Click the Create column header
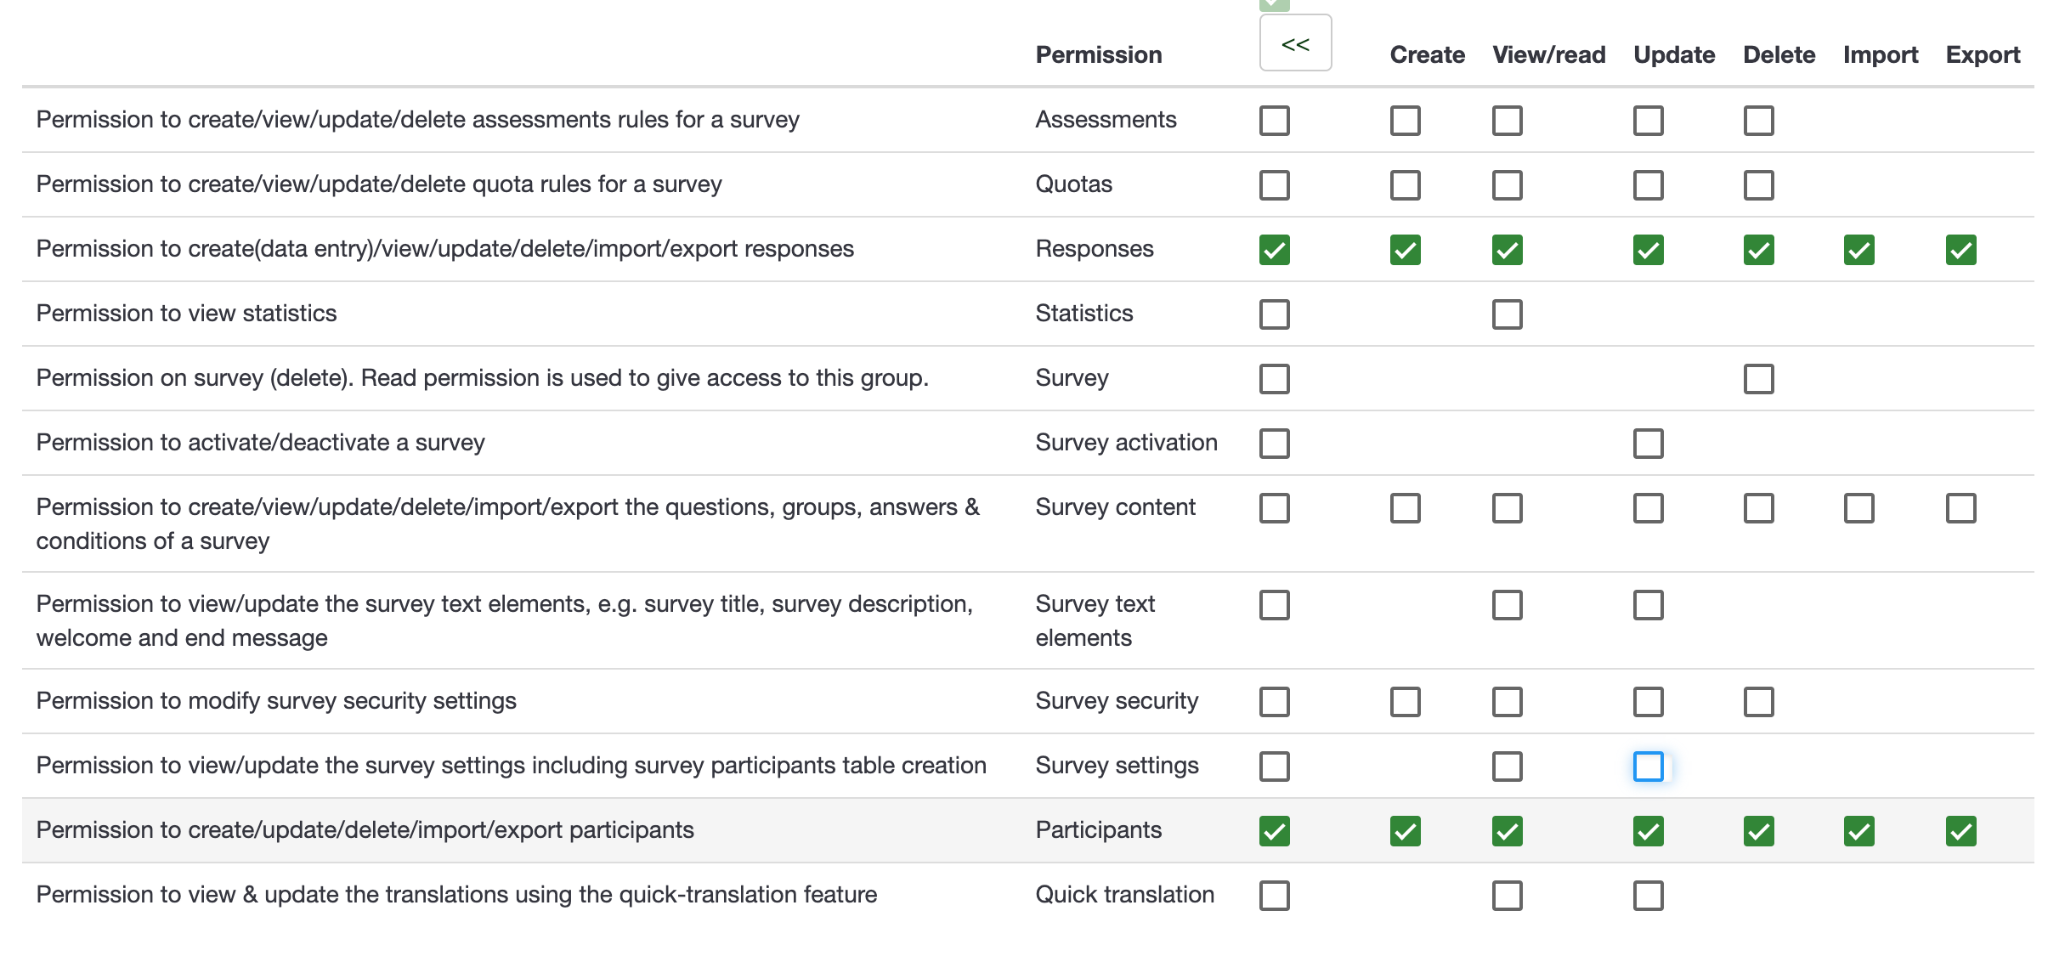The image size is (2048, 953). (x=1426, y=55)
